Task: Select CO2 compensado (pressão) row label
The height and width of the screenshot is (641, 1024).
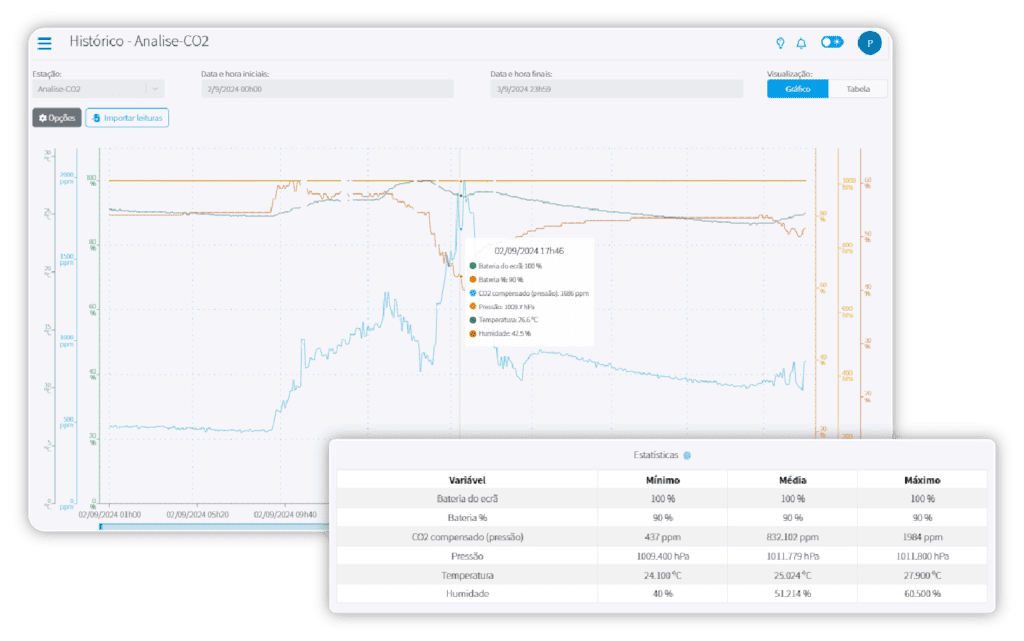Action: click(x=467, y=537)
